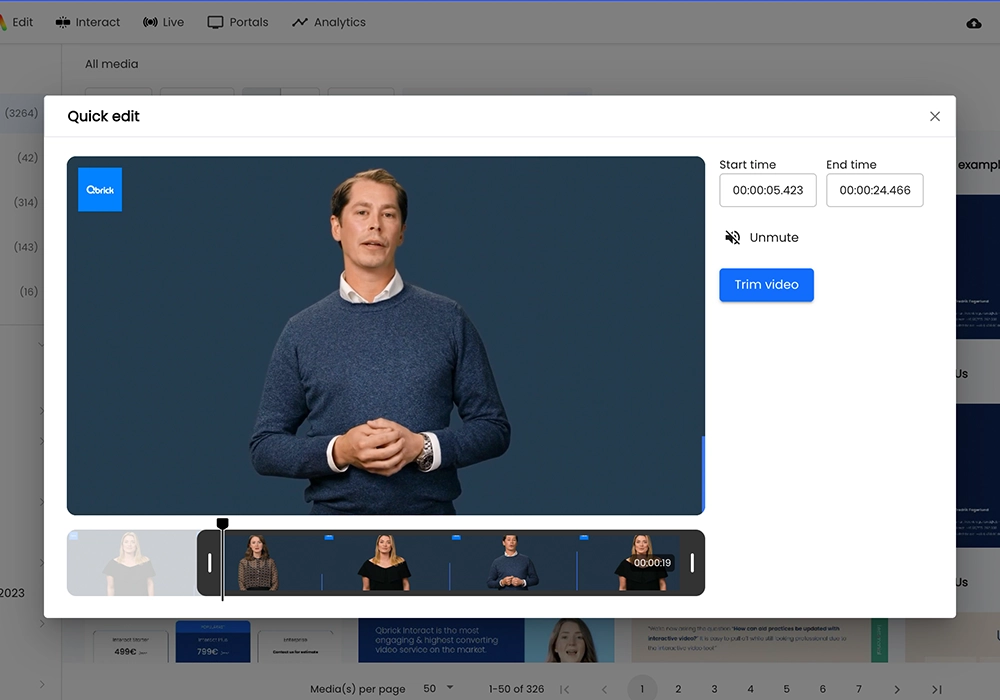
Task: Click the cloud upload icon
Action: click(974, 22)
